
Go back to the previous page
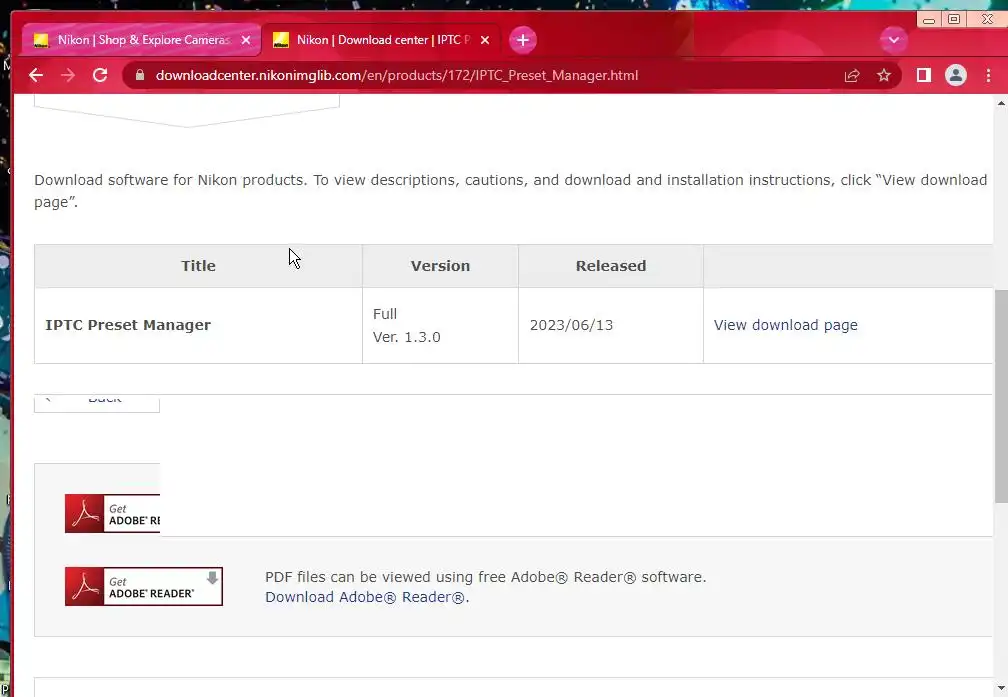(36, 75)
